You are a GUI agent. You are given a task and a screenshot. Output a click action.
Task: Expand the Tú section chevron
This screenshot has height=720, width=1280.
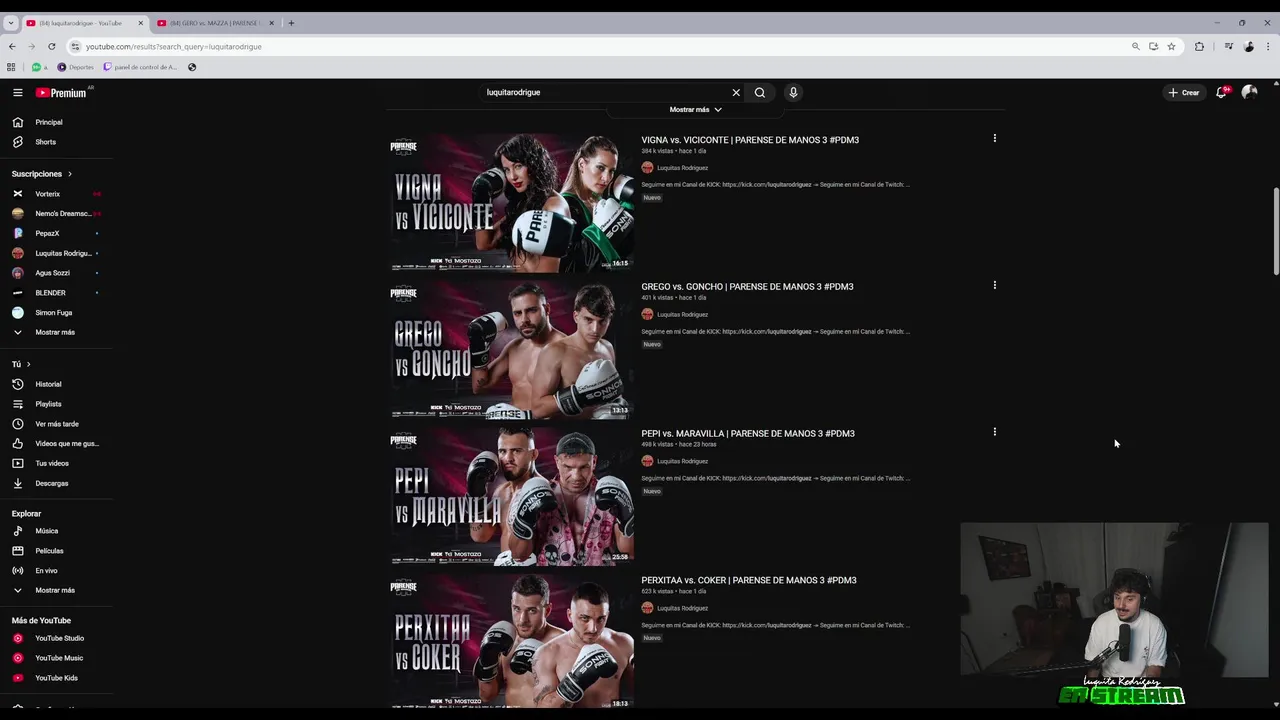click(28, 364)
